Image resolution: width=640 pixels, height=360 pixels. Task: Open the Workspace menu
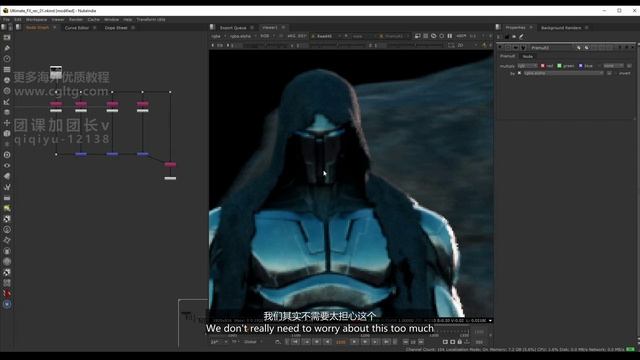(x=36, y=20)
